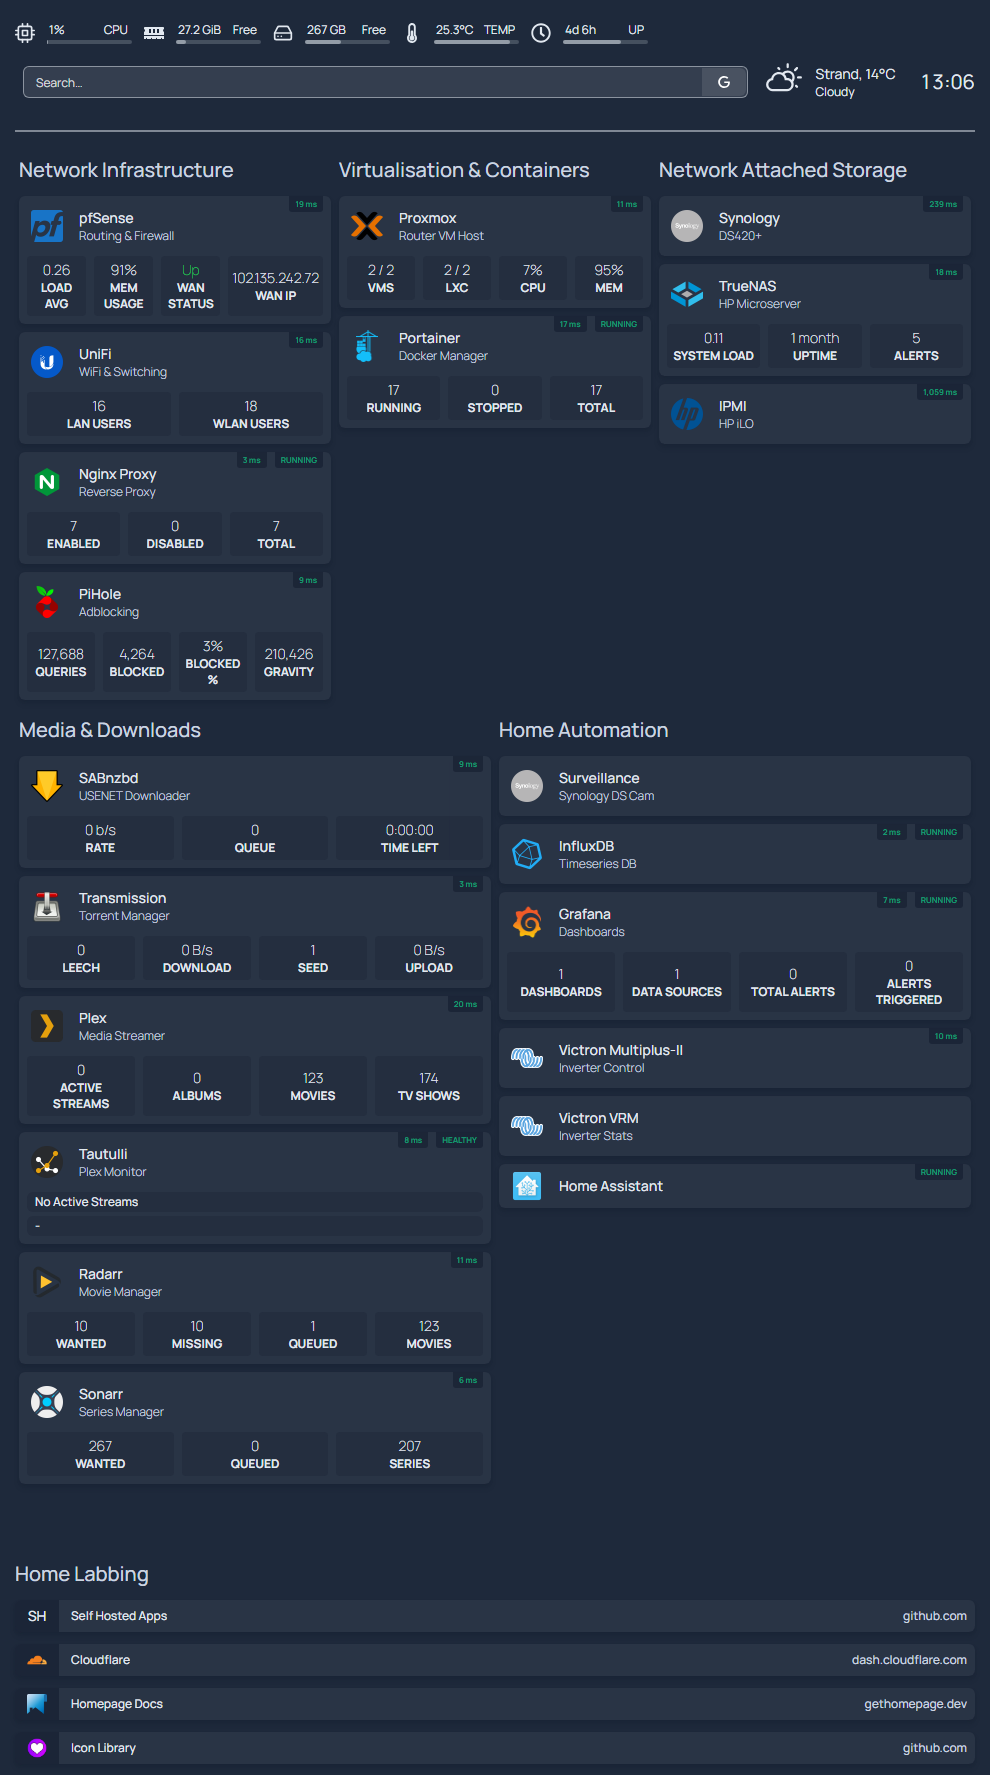Click the Proxmox logo icon
990x1775 pixels.
(x=367, y=227)
